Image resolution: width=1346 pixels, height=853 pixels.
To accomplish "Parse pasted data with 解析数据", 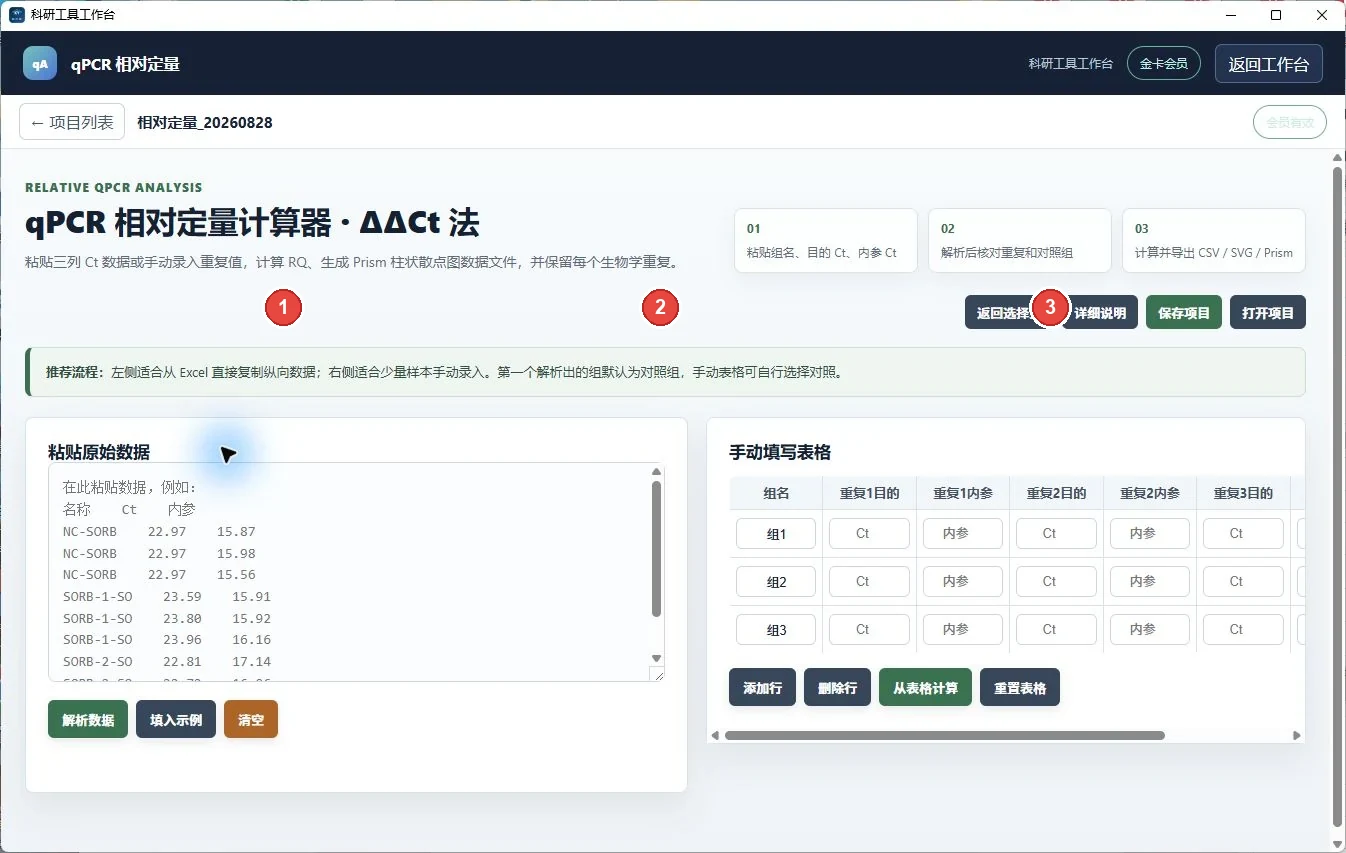I will point(88,719).
